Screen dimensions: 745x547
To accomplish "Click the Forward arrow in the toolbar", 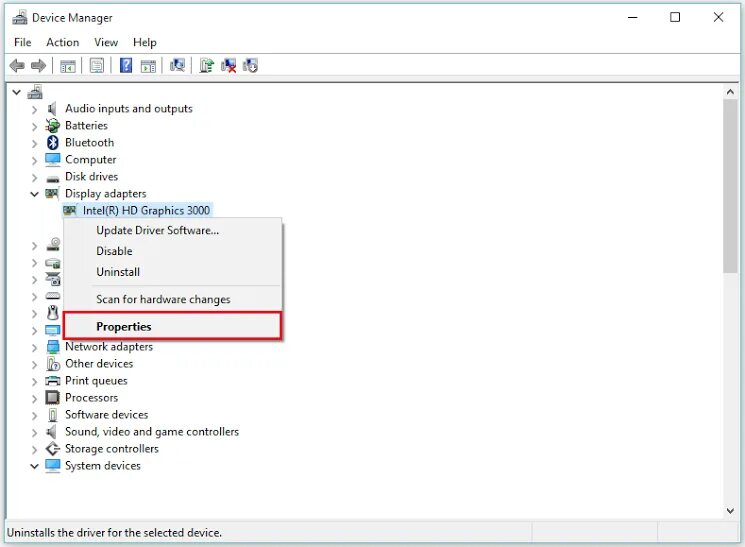I will tap(38, 66).
